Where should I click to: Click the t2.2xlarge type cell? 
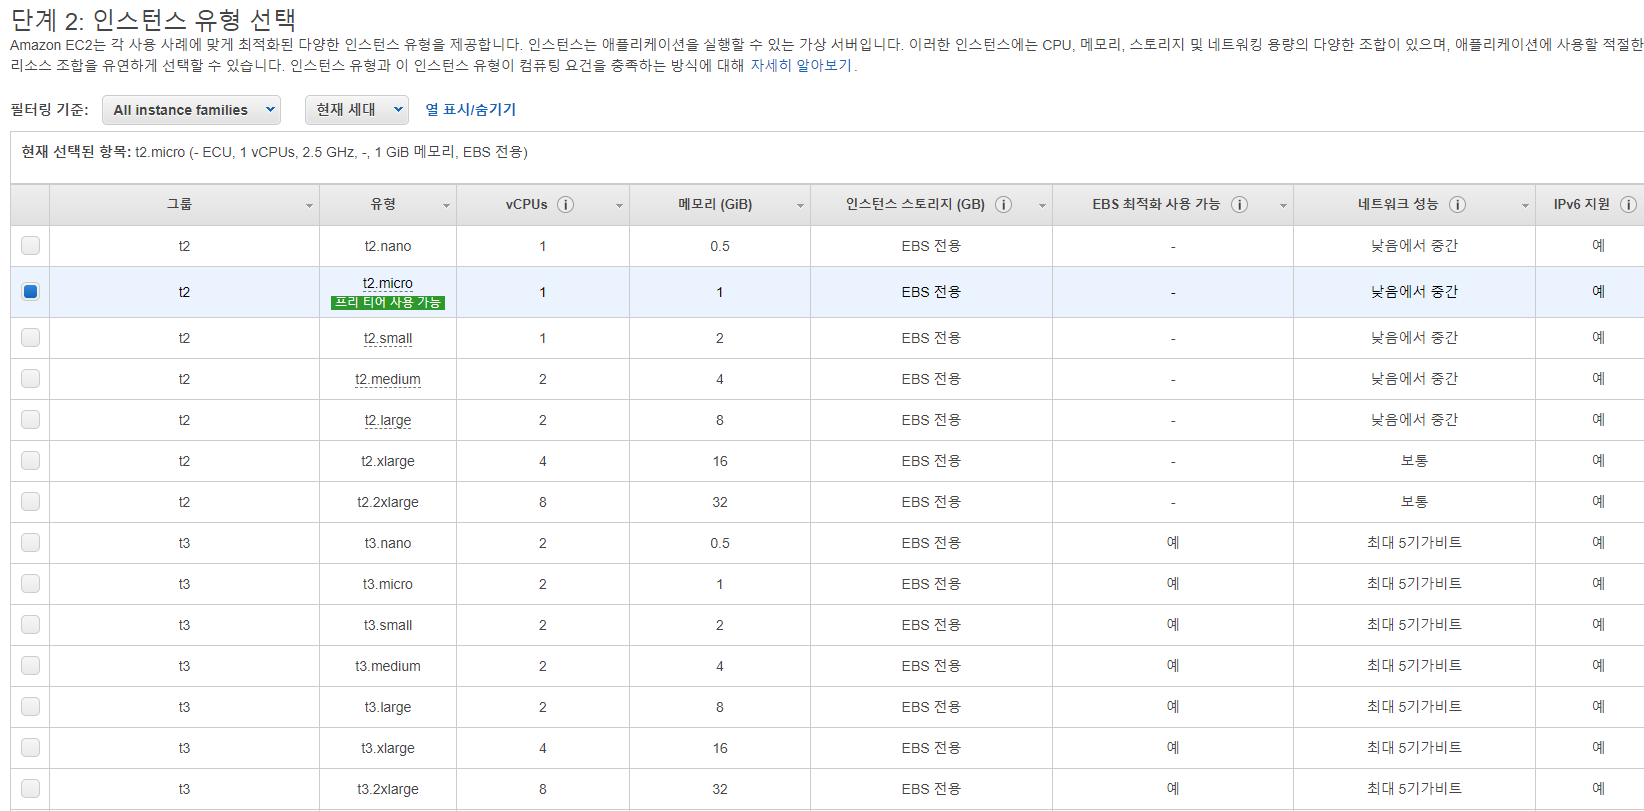[x=388, y=502]
